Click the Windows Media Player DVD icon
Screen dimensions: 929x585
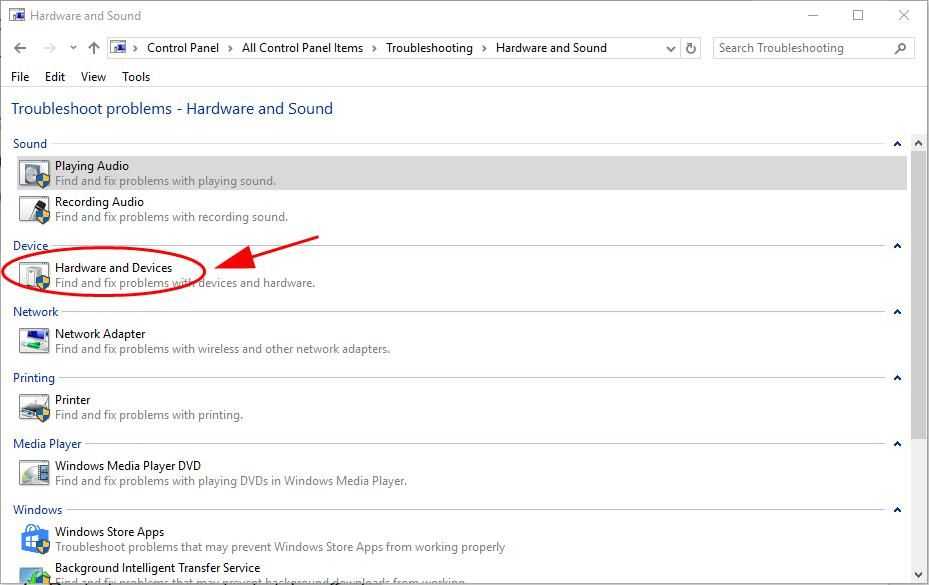[34, 473]
